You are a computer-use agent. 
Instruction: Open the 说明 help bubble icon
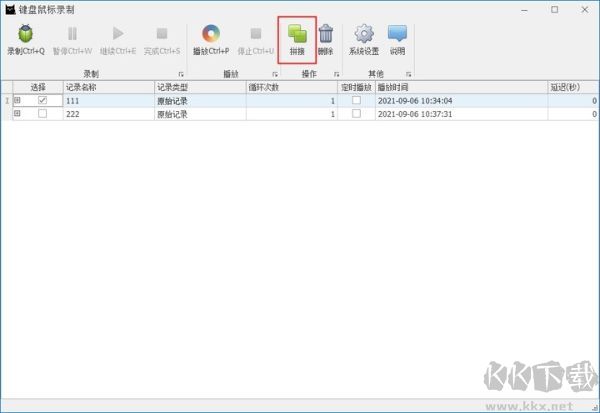tap(397, 34)
